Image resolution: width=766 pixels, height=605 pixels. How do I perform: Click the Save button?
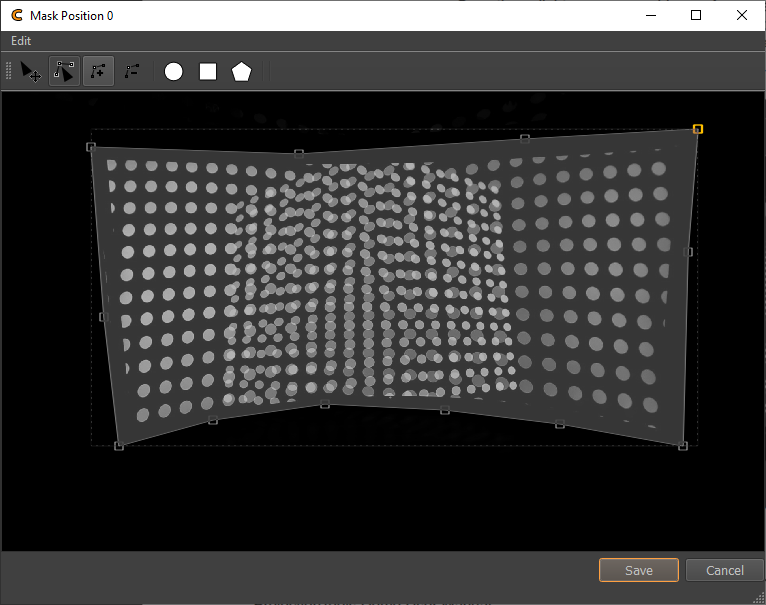[x=638, y=570]
